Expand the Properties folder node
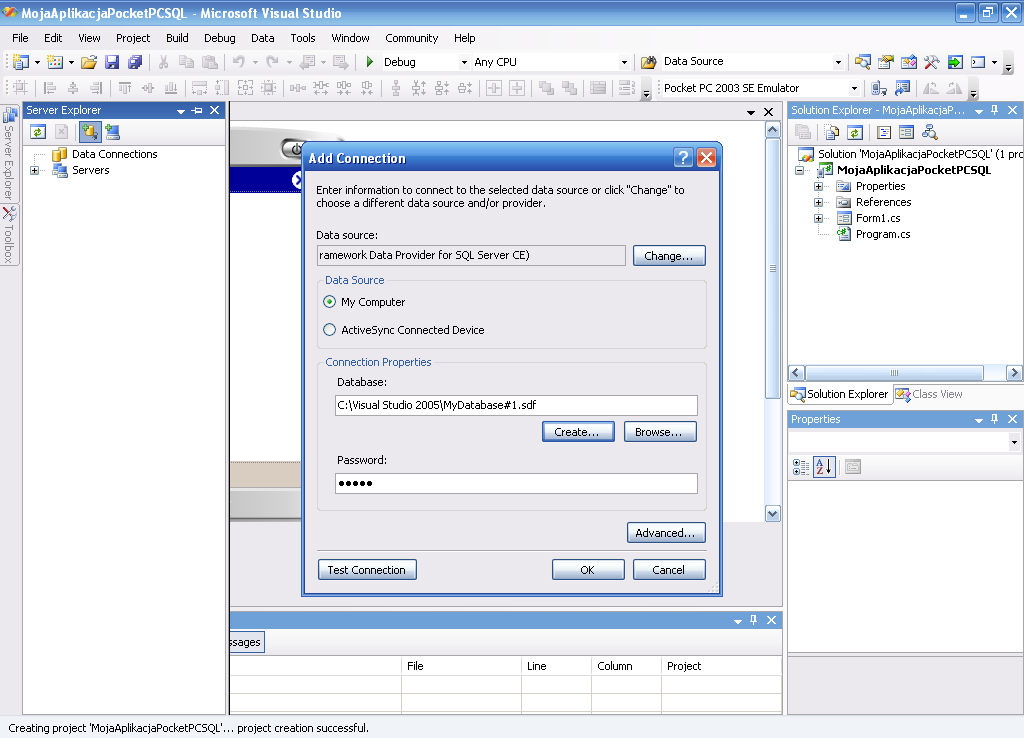The image size is (1024, 738). coord(818,186)
